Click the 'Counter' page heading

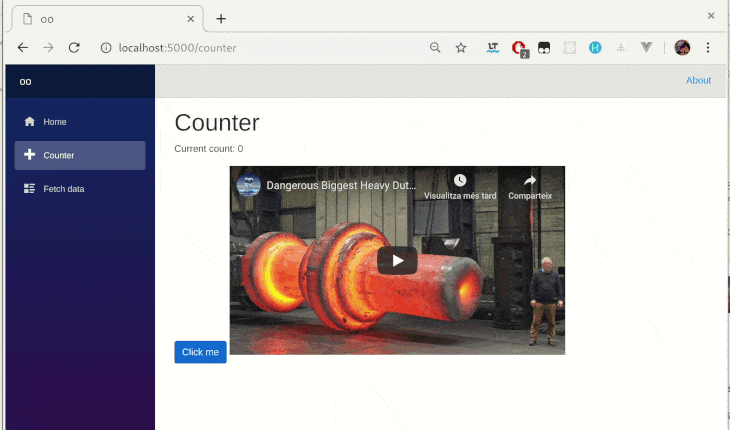click(217, 123)
